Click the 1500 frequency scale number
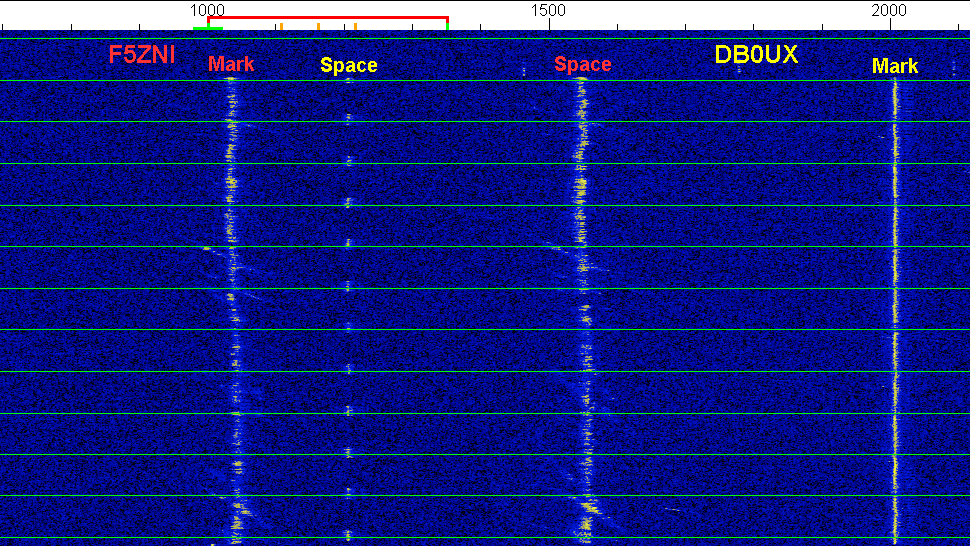Viewport: 970px width, 546px height. tap(548, 10)
